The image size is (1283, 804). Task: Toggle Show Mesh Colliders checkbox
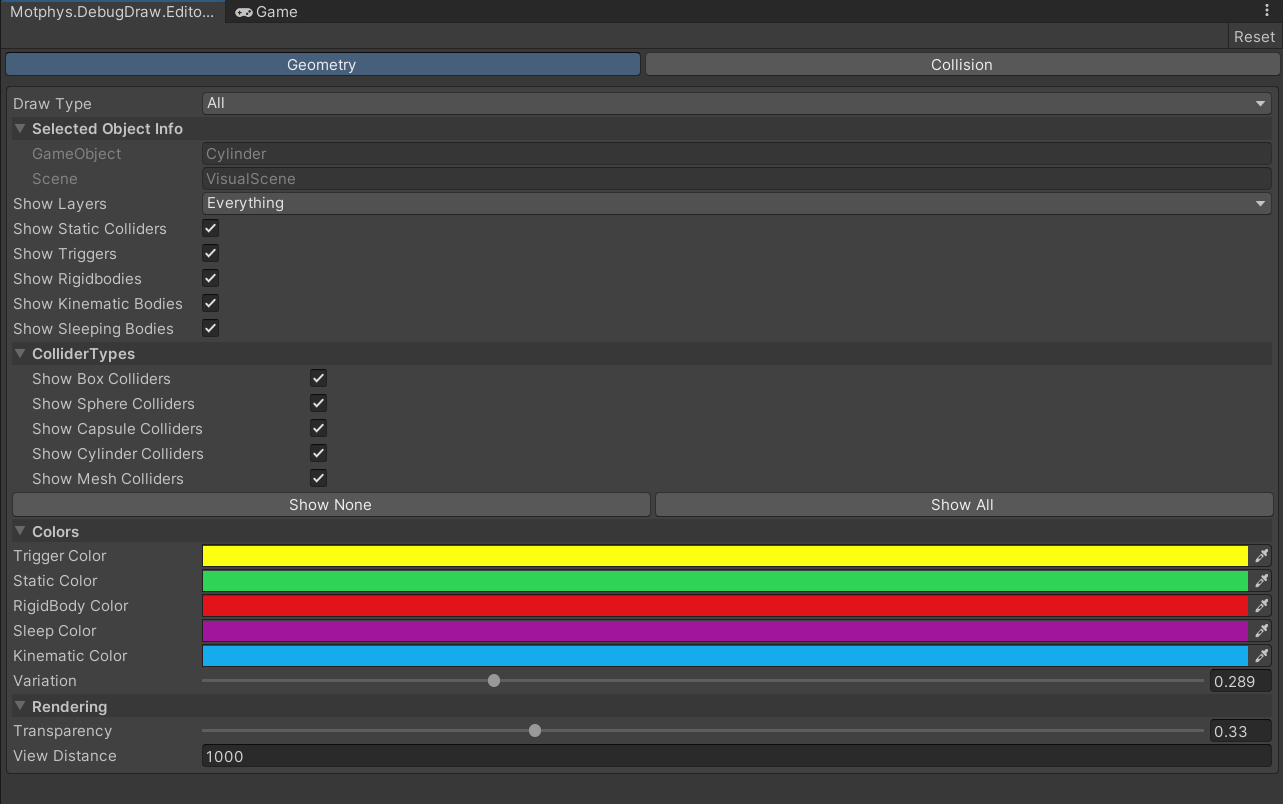coord(318,478)
